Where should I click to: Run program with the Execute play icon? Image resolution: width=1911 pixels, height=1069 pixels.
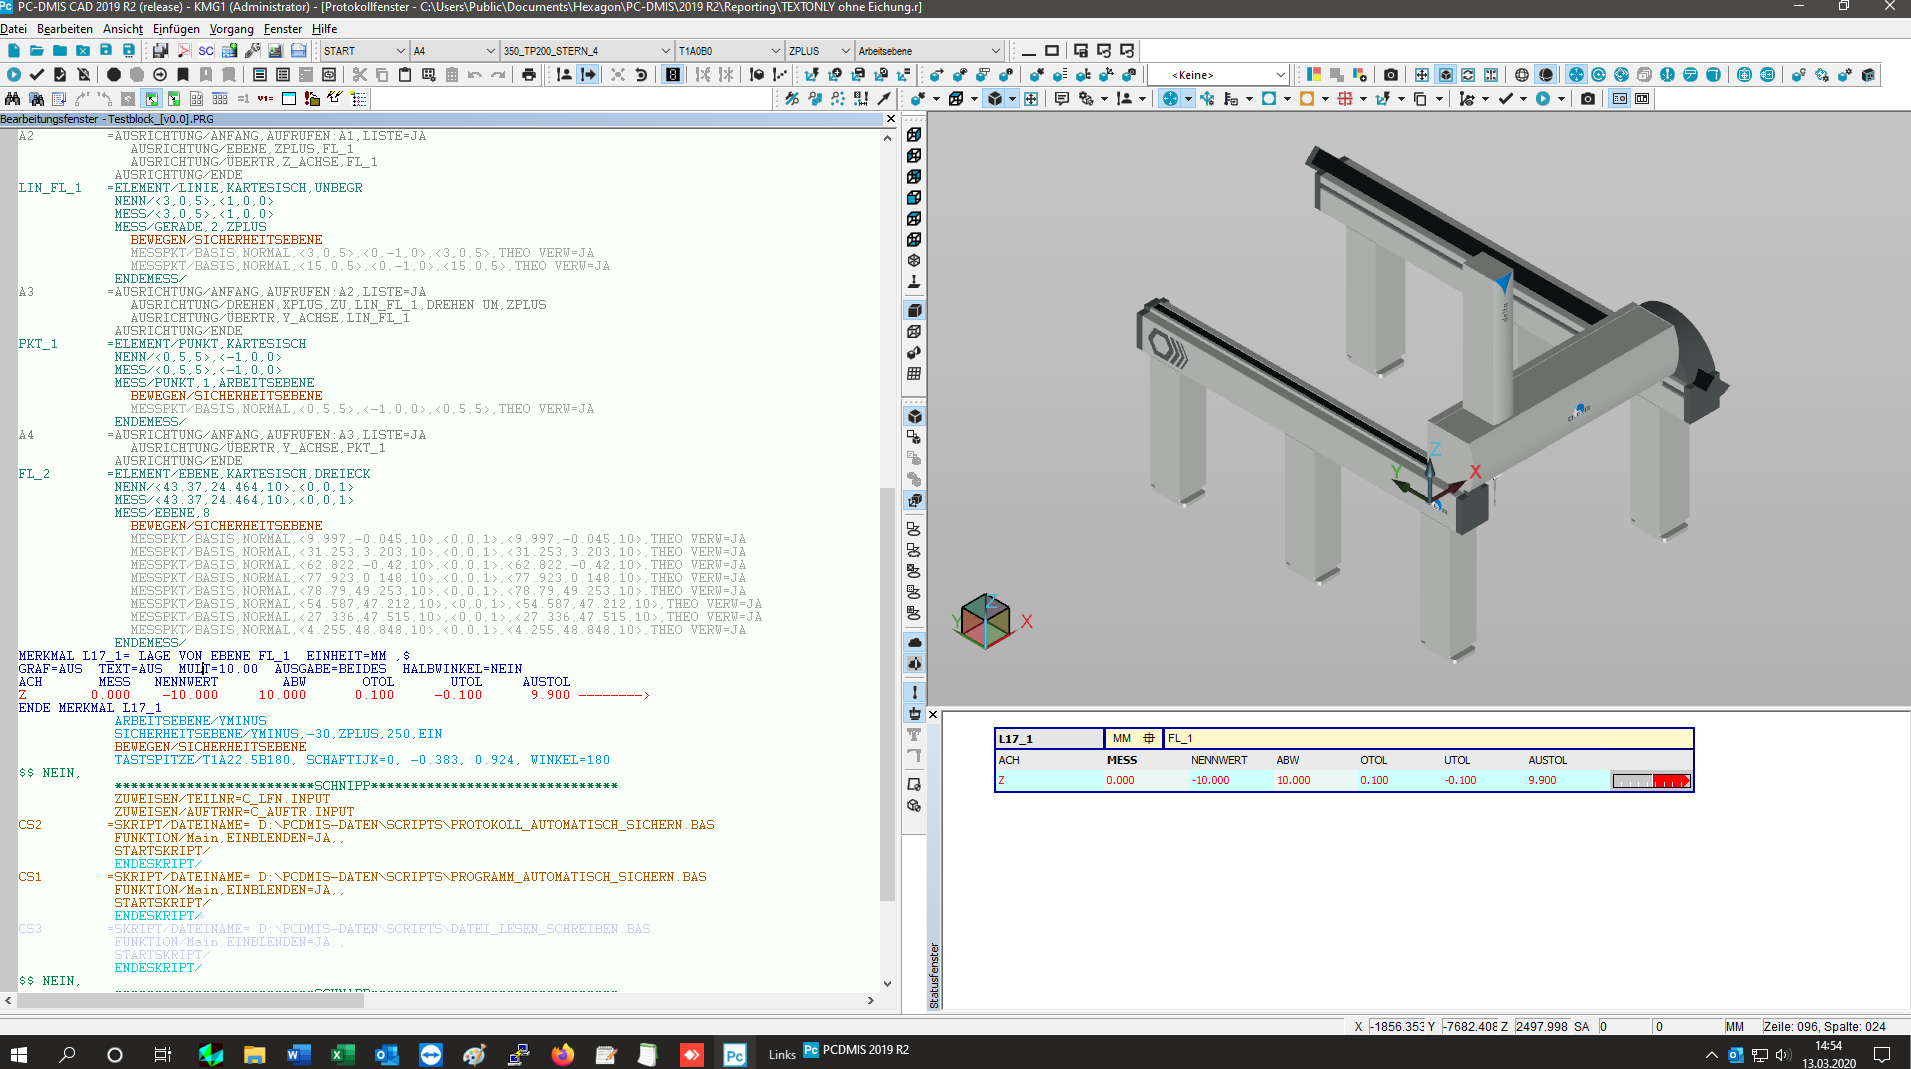pos(13,74)
